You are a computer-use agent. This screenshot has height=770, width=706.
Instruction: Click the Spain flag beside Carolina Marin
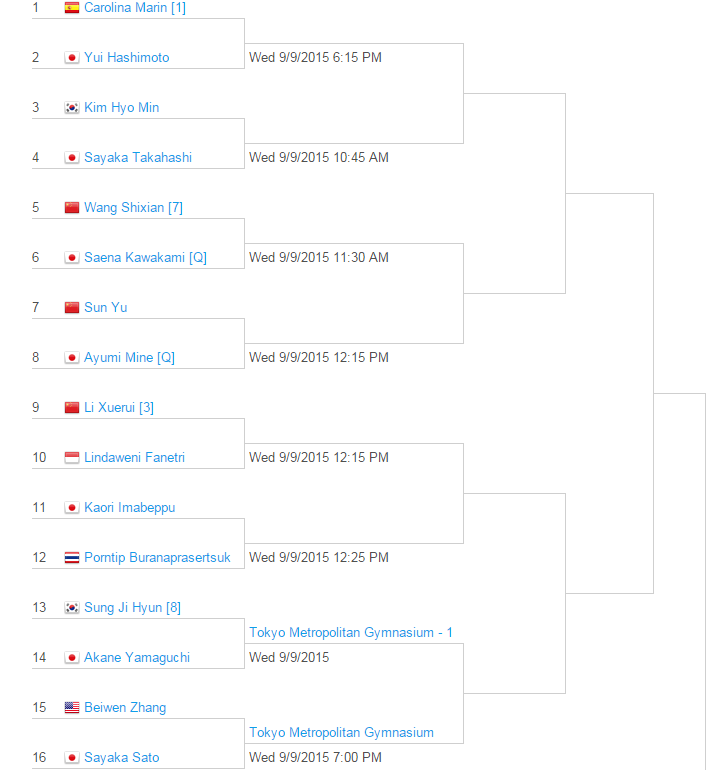tap(71, 8)
